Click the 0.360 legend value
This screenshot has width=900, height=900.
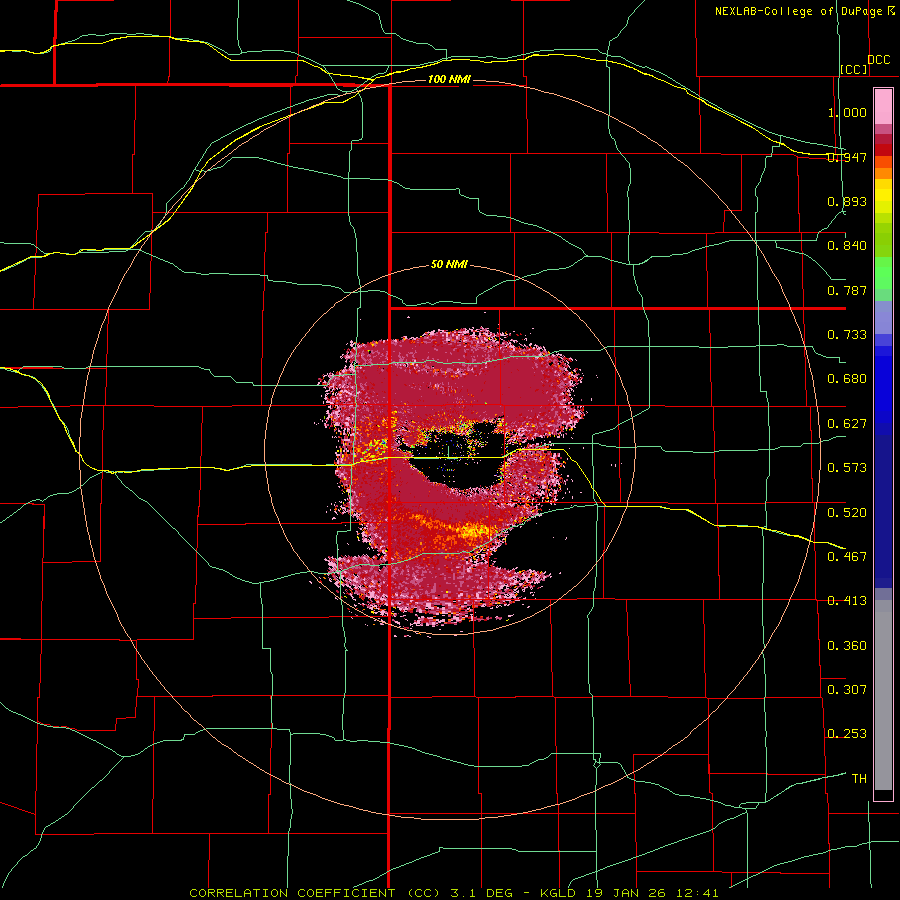[847, 646]
